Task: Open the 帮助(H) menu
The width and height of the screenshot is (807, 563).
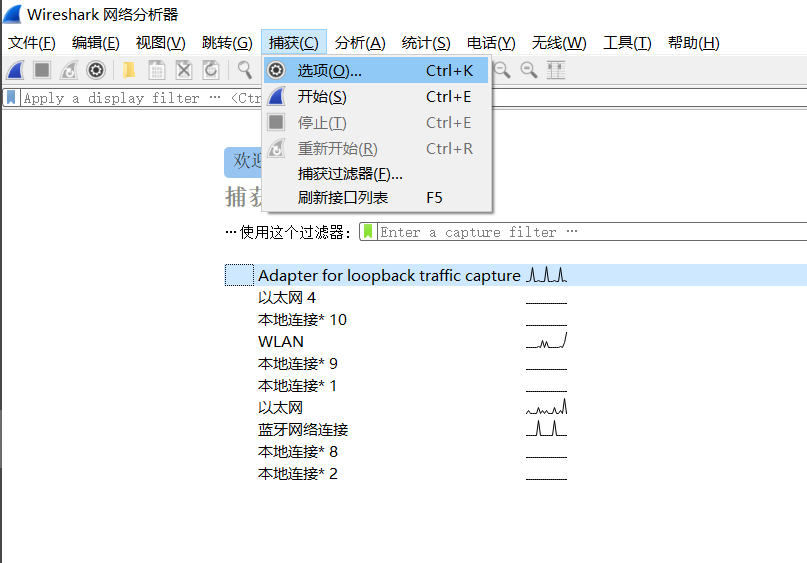Action: tap(693, 43)
